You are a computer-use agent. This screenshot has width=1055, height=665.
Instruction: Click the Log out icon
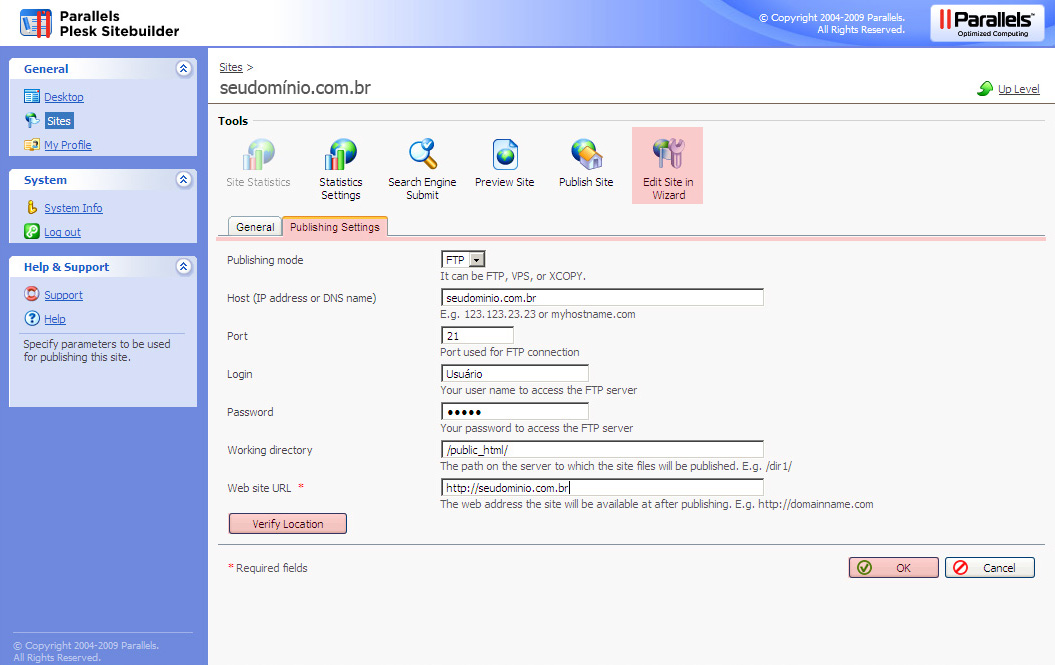[32, 232]
